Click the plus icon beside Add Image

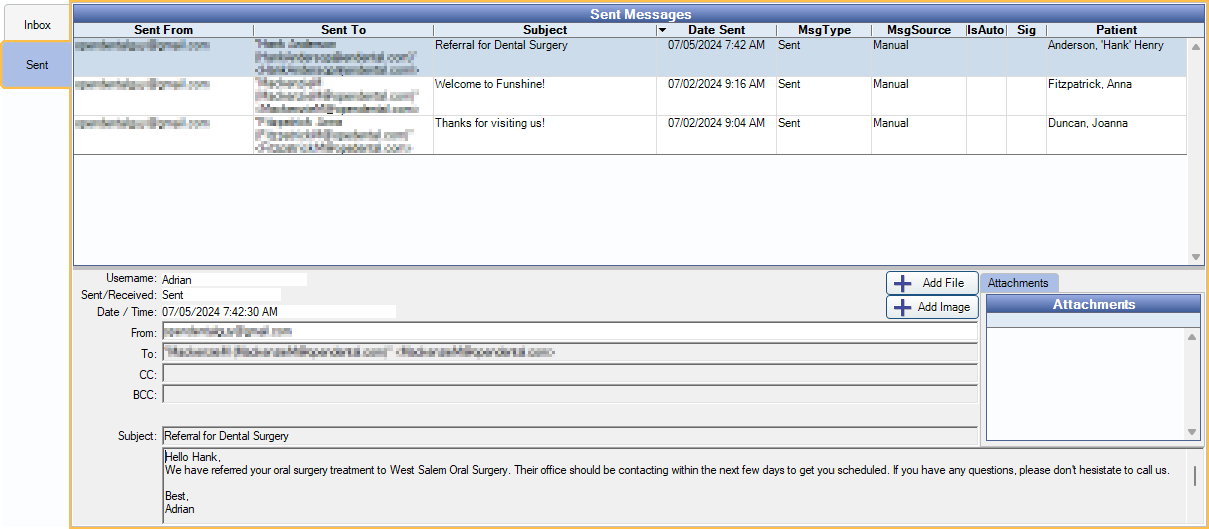coord(902,307)
